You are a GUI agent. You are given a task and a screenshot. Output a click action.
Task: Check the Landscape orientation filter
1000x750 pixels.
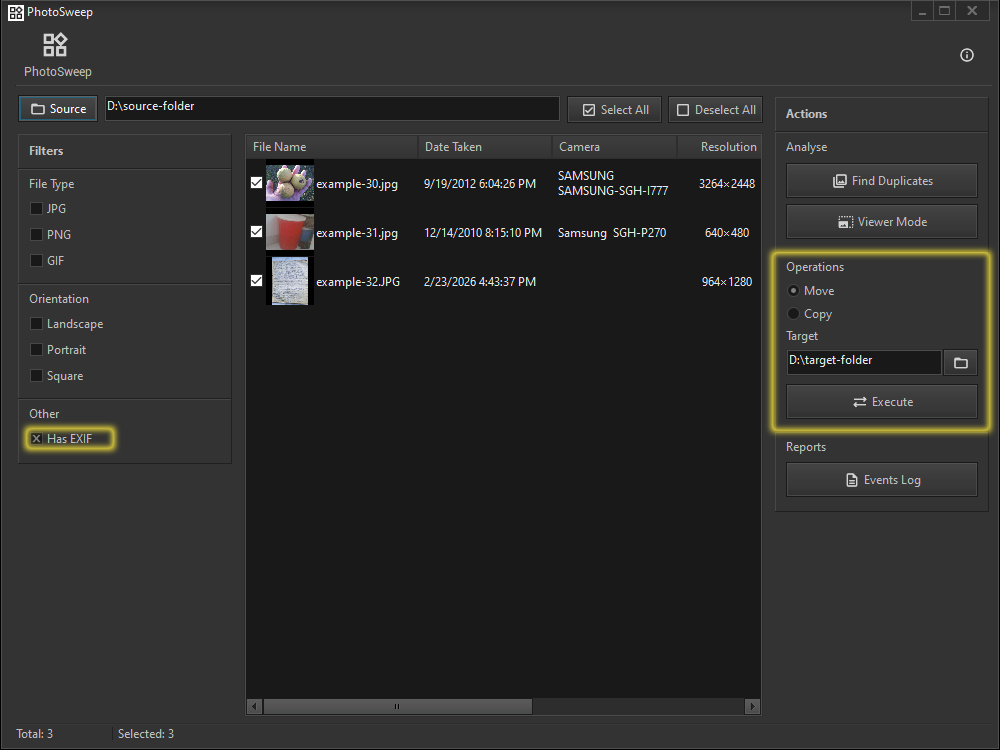click(x=37, y=323)
